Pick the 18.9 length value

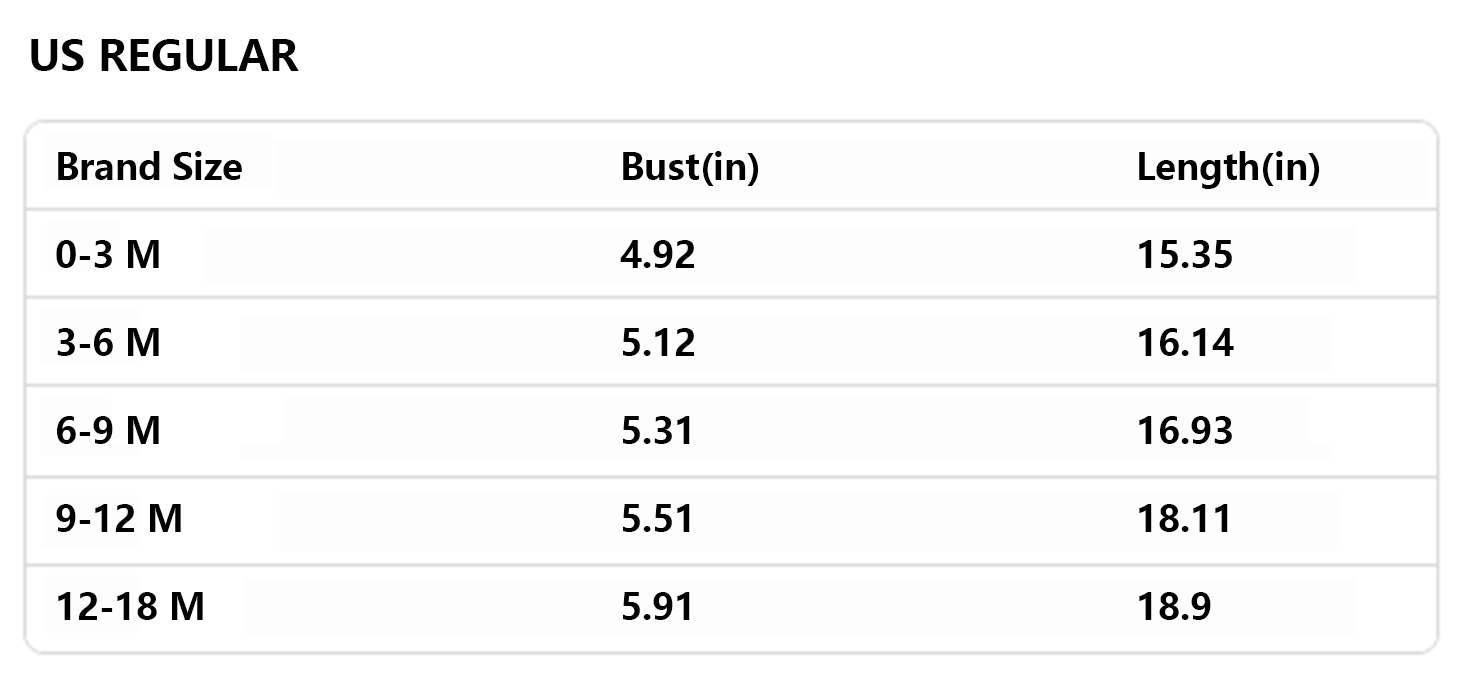(x=1174, y=607)
